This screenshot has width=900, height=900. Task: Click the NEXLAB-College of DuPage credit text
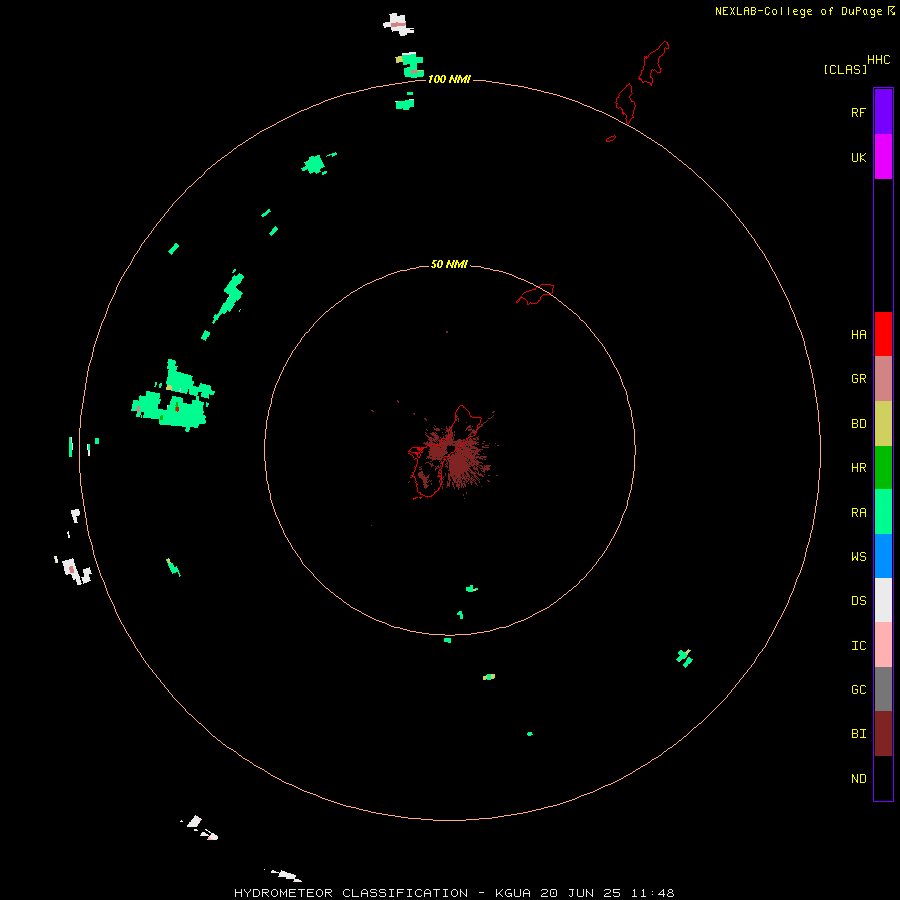(x=798, y=11)
